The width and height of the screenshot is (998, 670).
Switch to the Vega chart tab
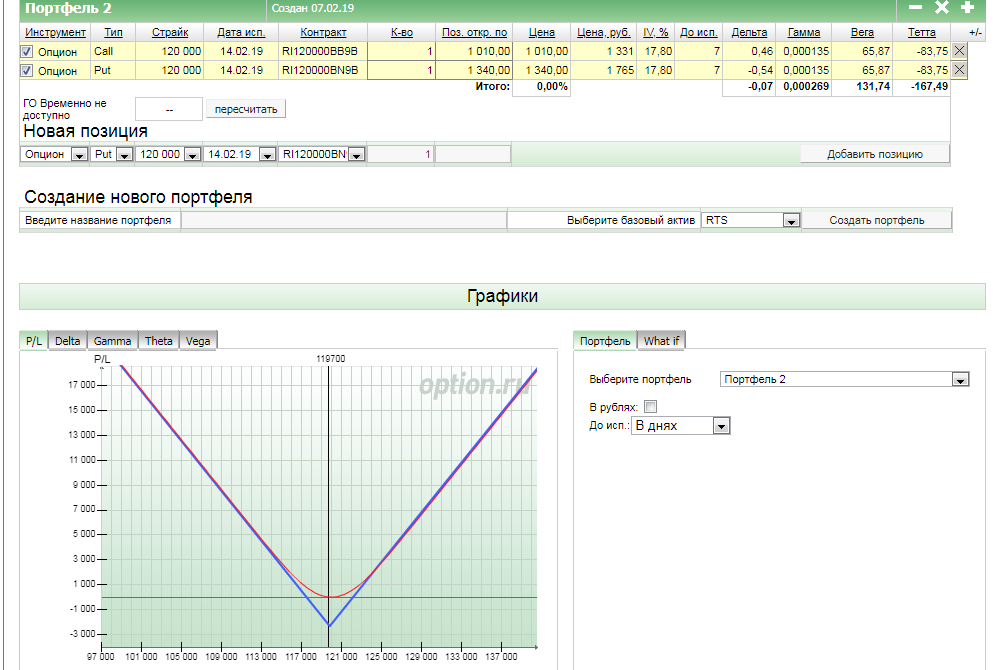point(198,341)
